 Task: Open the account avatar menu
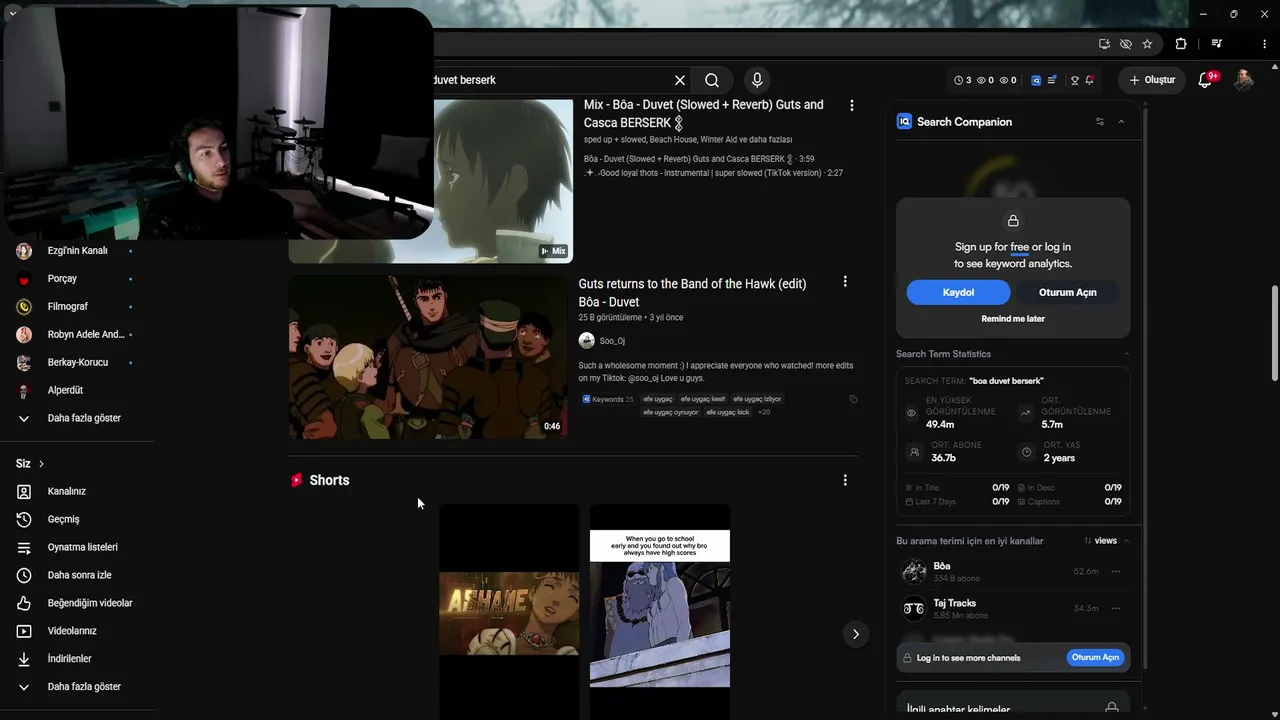[1244, 80]
